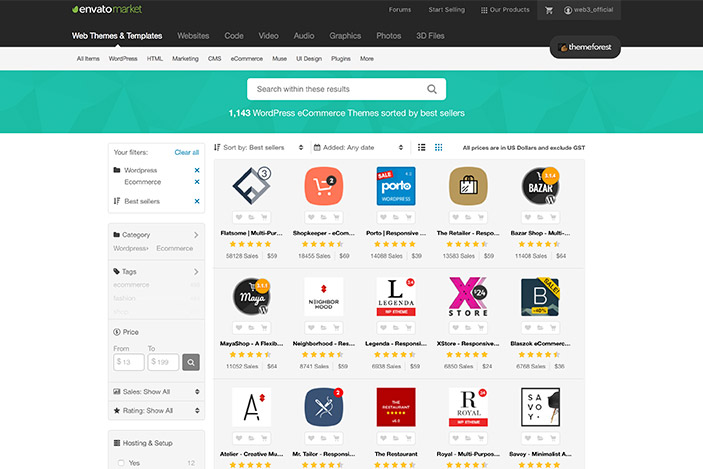Open the Start Selling link
This screenshot has width=703, height=469.
[x=447, y=10]
